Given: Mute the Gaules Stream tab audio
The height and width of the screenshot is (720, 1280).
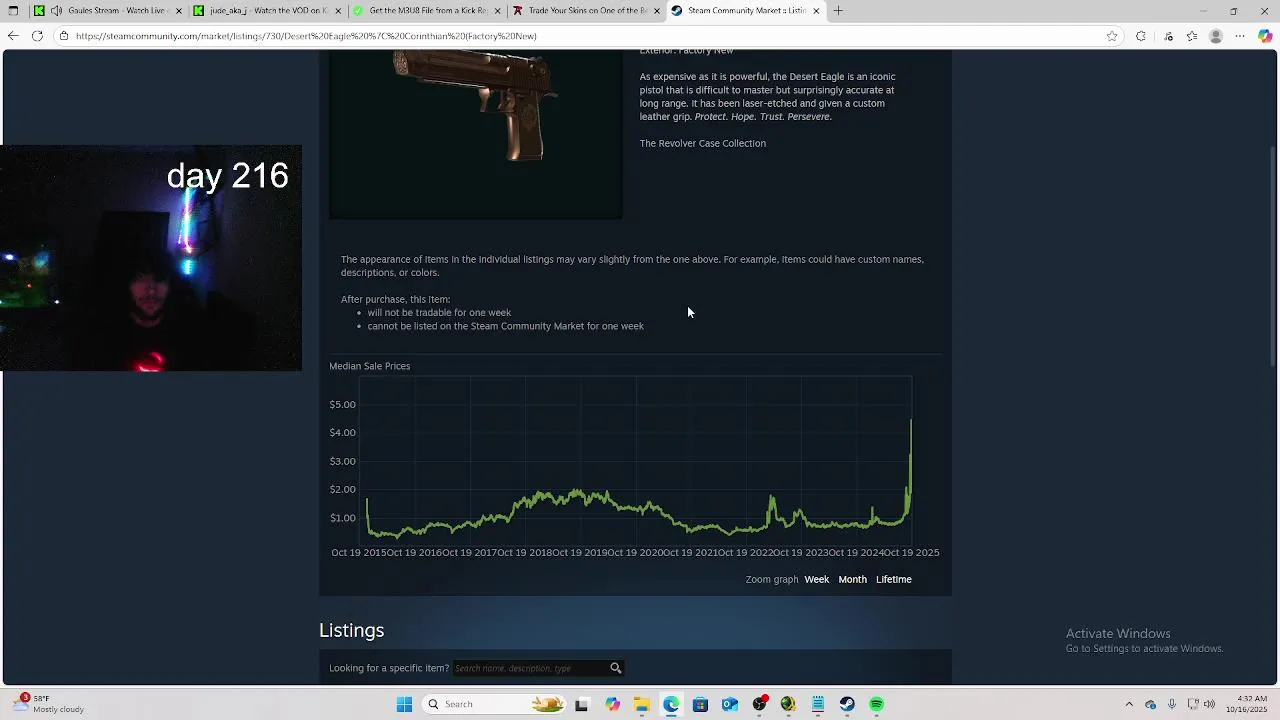Looking at the screenshot, I should coord(56,11).
